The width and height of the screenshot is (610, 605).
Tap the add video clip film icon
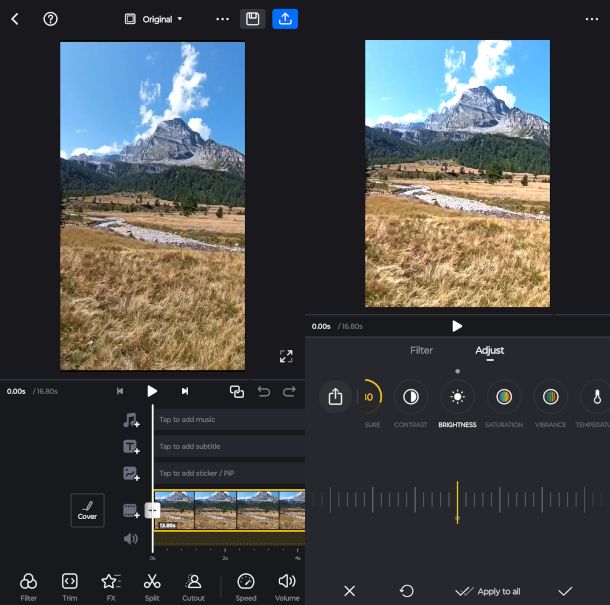[131, 510]
